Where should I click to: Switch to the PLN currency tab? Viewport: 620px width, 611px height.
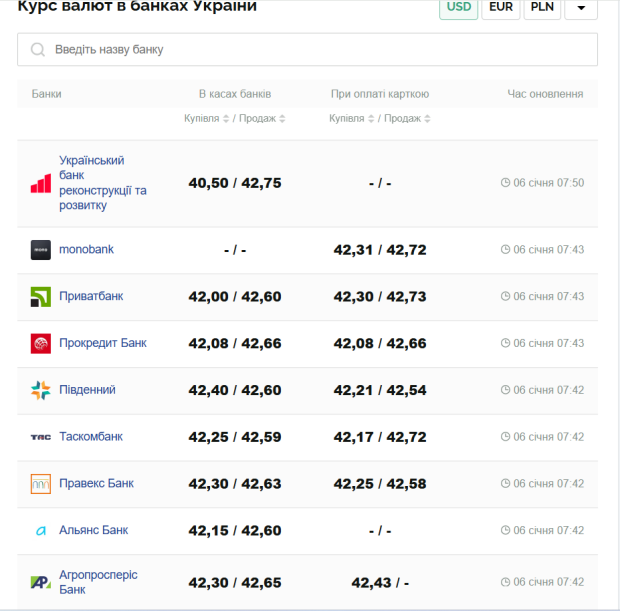pyautogui.click(x=542, y=7)
